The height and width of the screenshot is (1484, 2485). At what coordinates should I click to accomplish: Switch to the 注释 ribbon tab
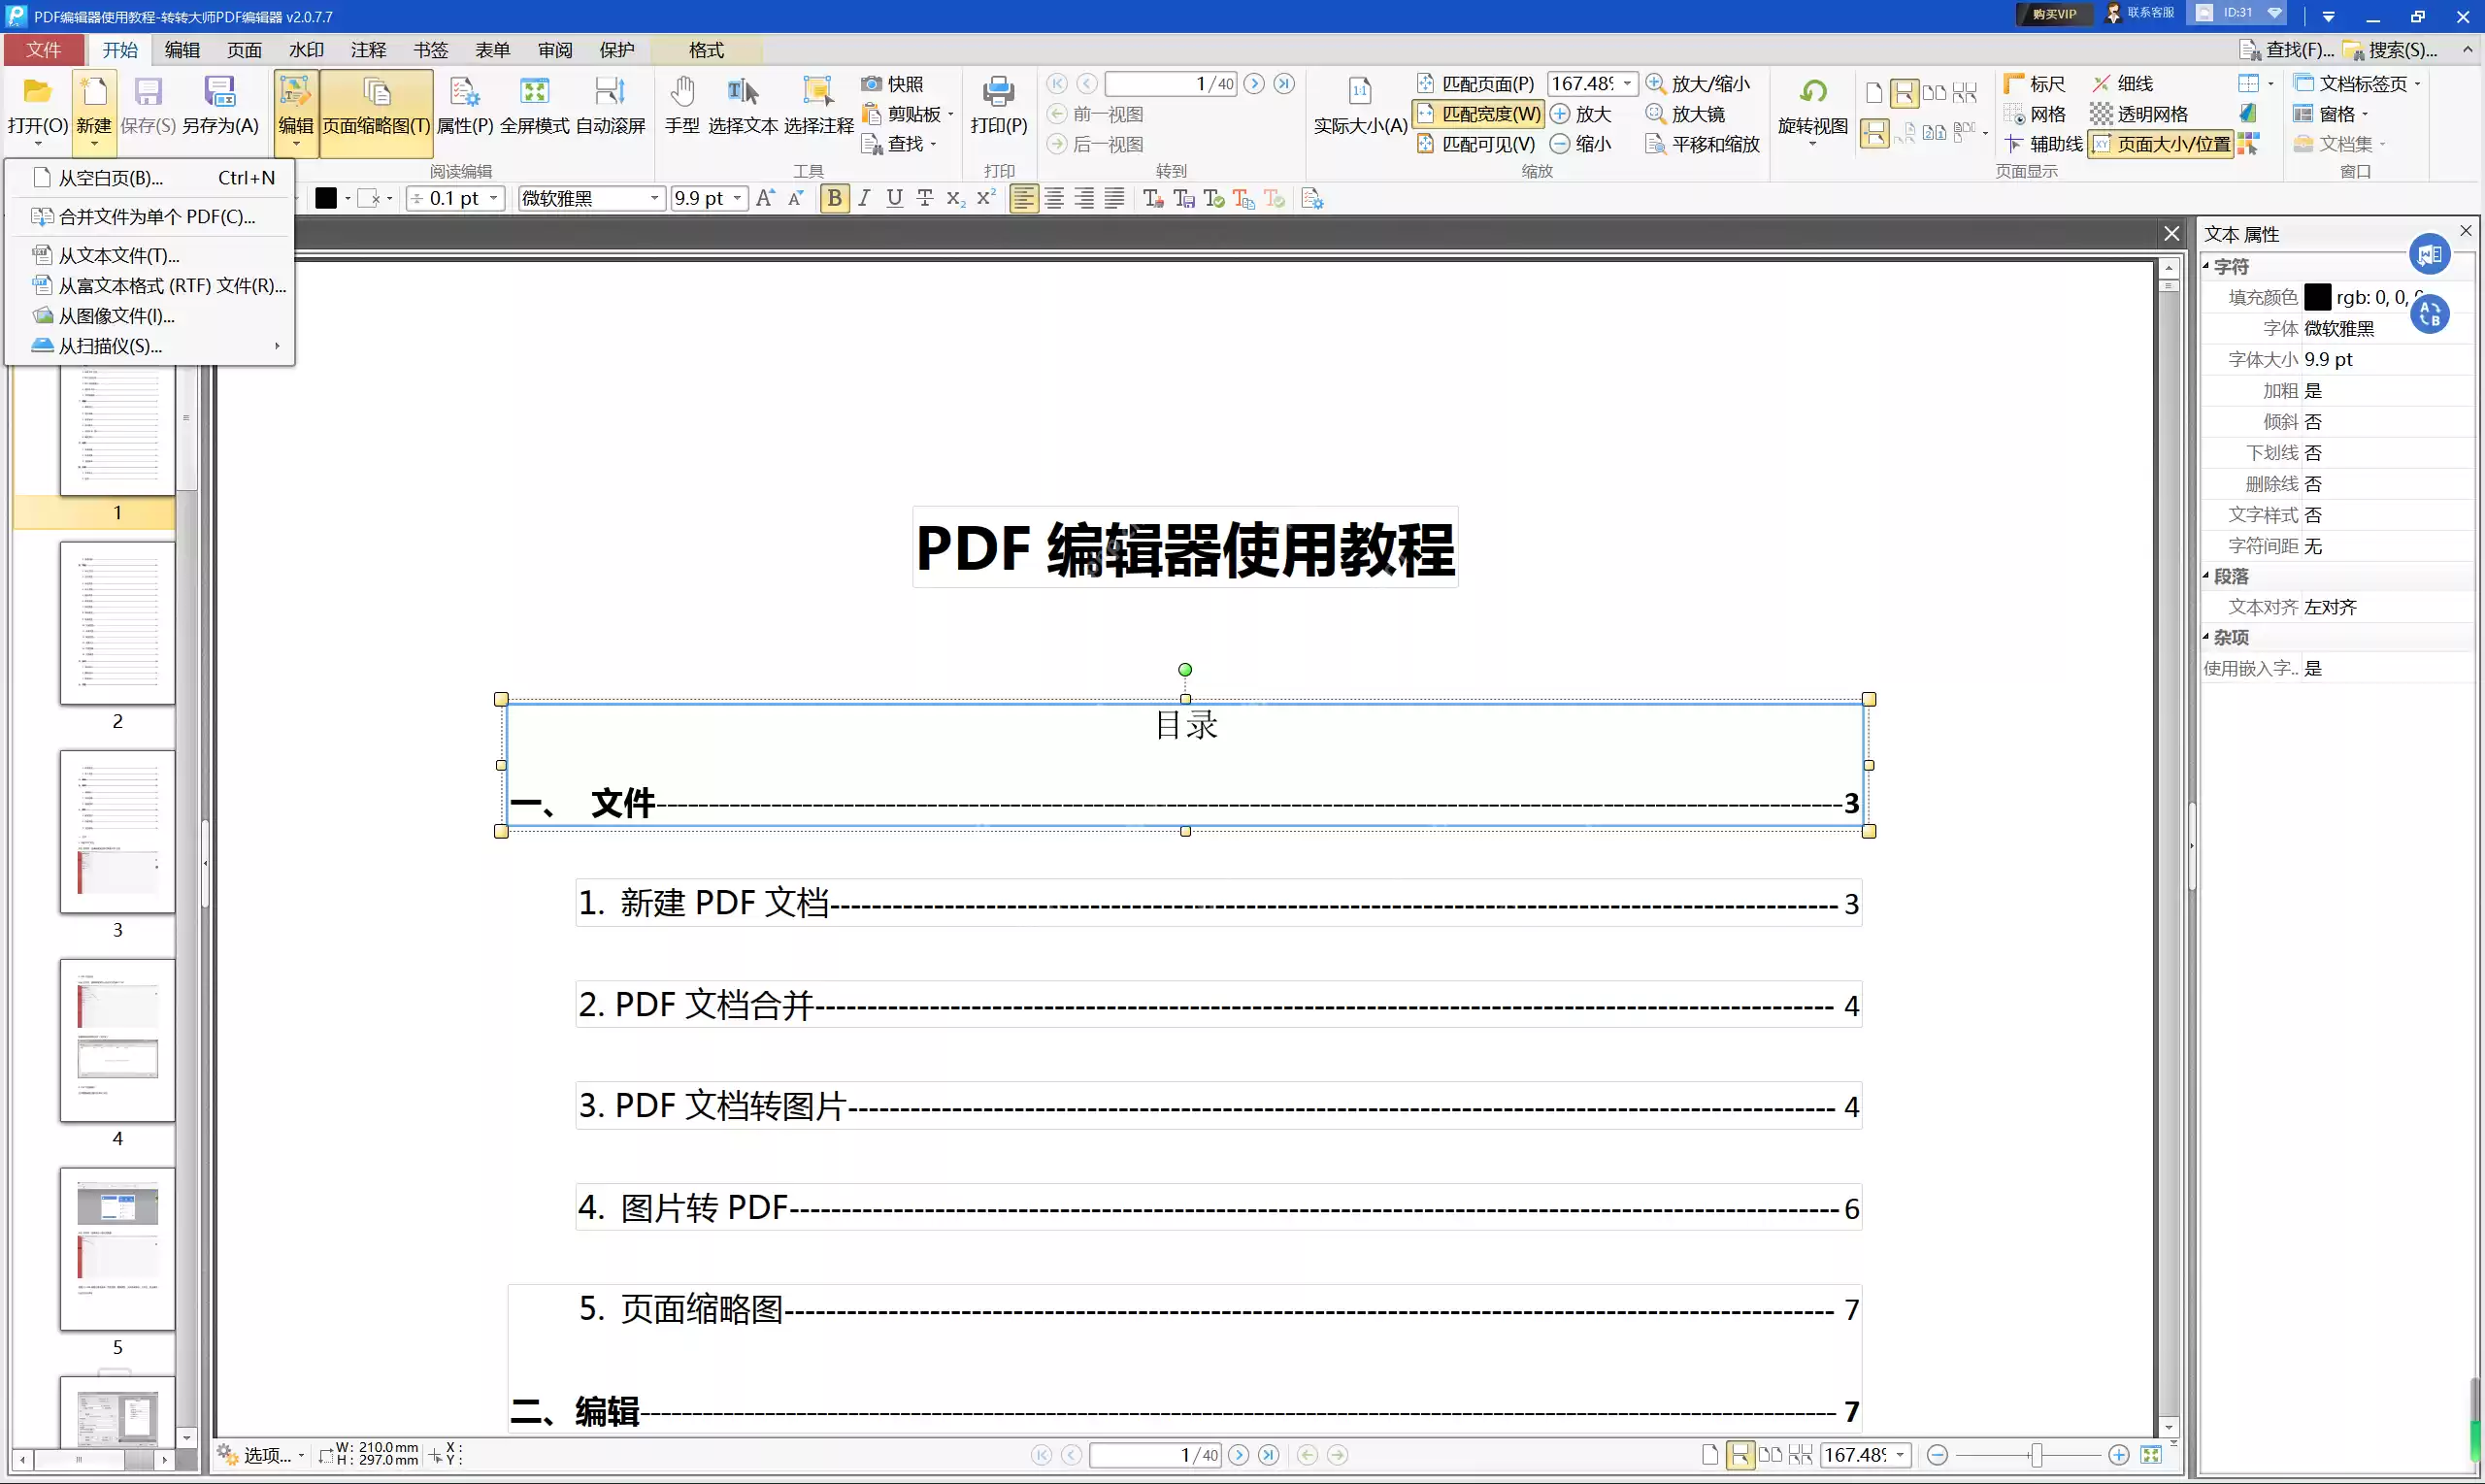point(368,49)
